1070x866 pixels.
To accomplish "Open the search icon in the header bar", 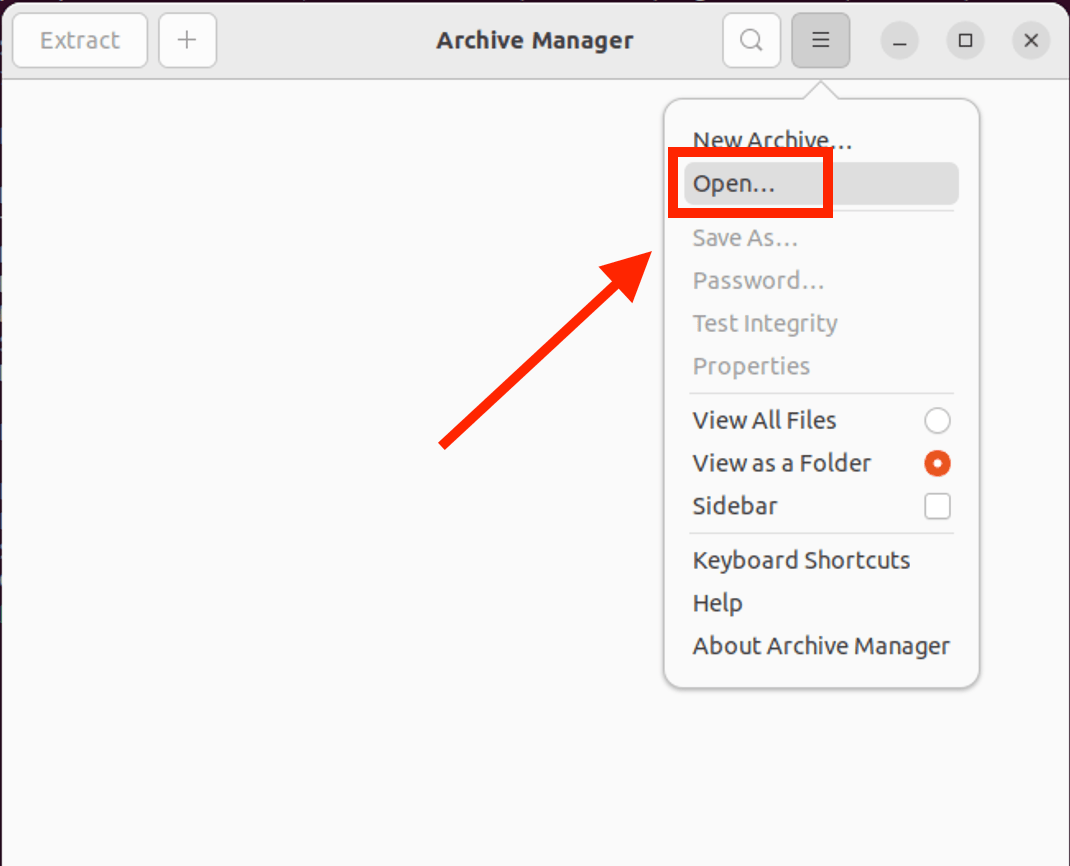I will coord(751,40).
